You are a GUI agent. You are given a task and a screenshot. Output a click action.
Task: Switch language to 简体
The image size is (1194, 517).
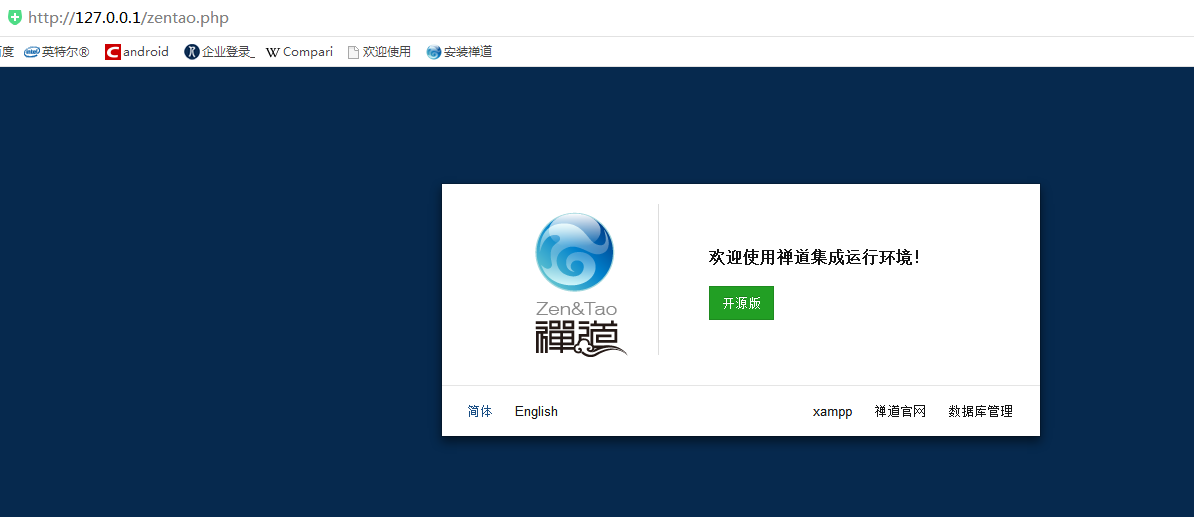tap(480, 411)
